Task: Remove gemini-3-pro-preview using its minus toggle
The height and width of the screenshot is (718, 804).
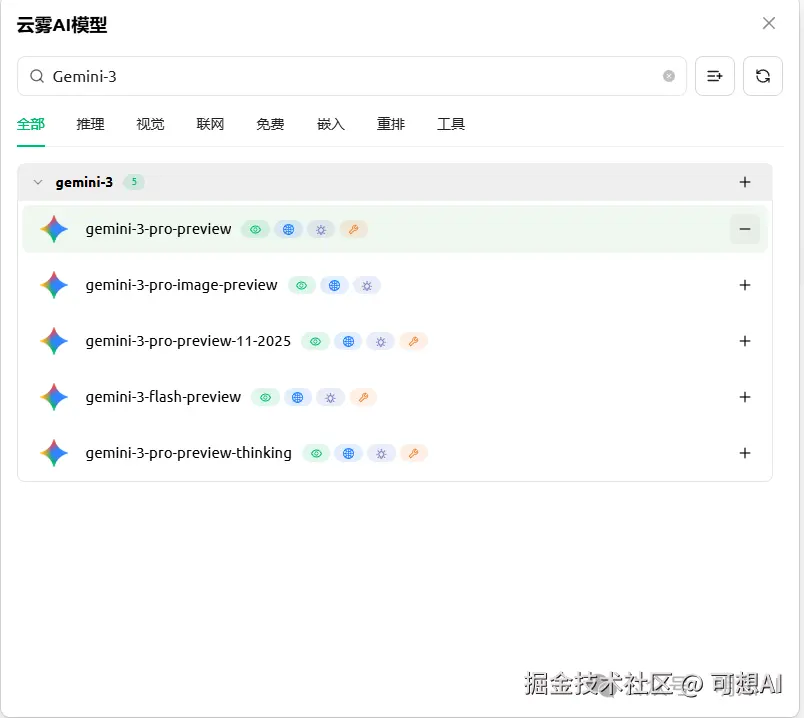Action: 744,229
